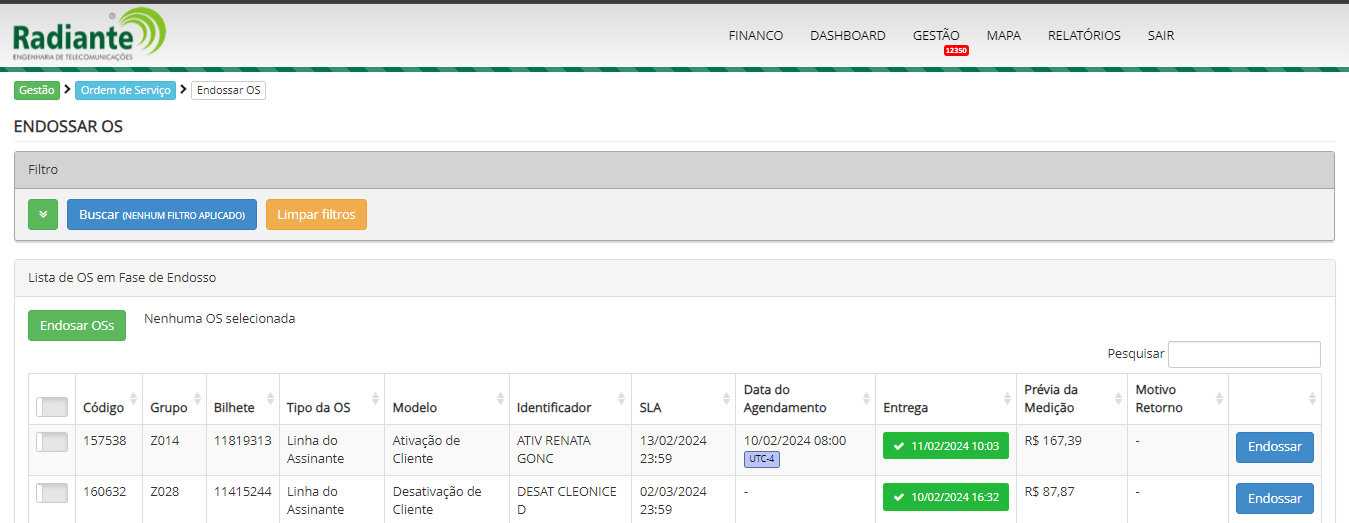
Task: Click the Buscar button
Action: (162, 215)
